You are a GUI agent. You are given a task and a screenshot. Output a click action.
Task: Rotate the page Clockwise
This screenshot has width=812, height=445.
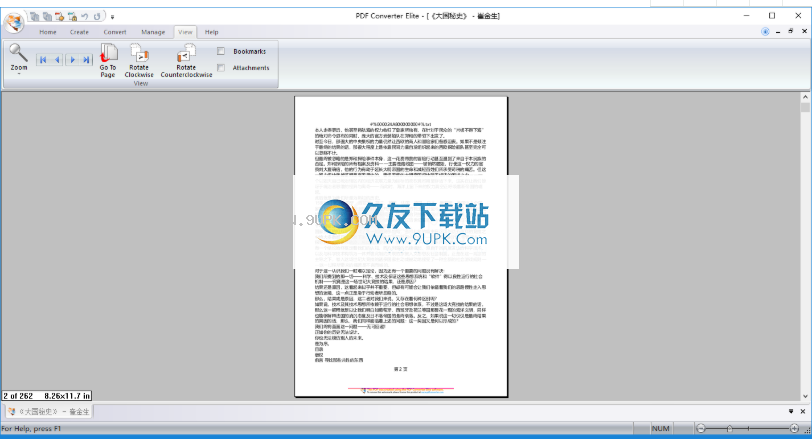point(139,61)
